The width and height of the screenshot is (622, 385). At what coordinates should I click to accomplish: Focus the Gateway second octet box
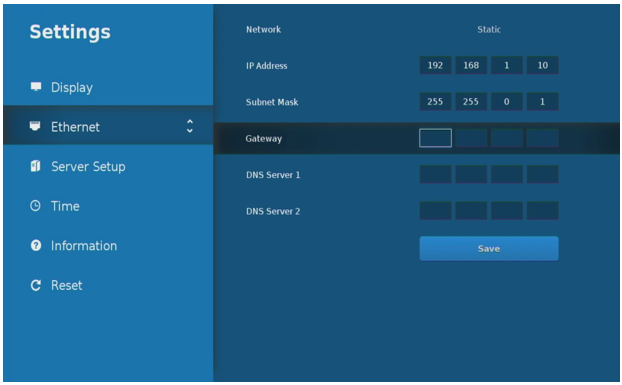471,138
